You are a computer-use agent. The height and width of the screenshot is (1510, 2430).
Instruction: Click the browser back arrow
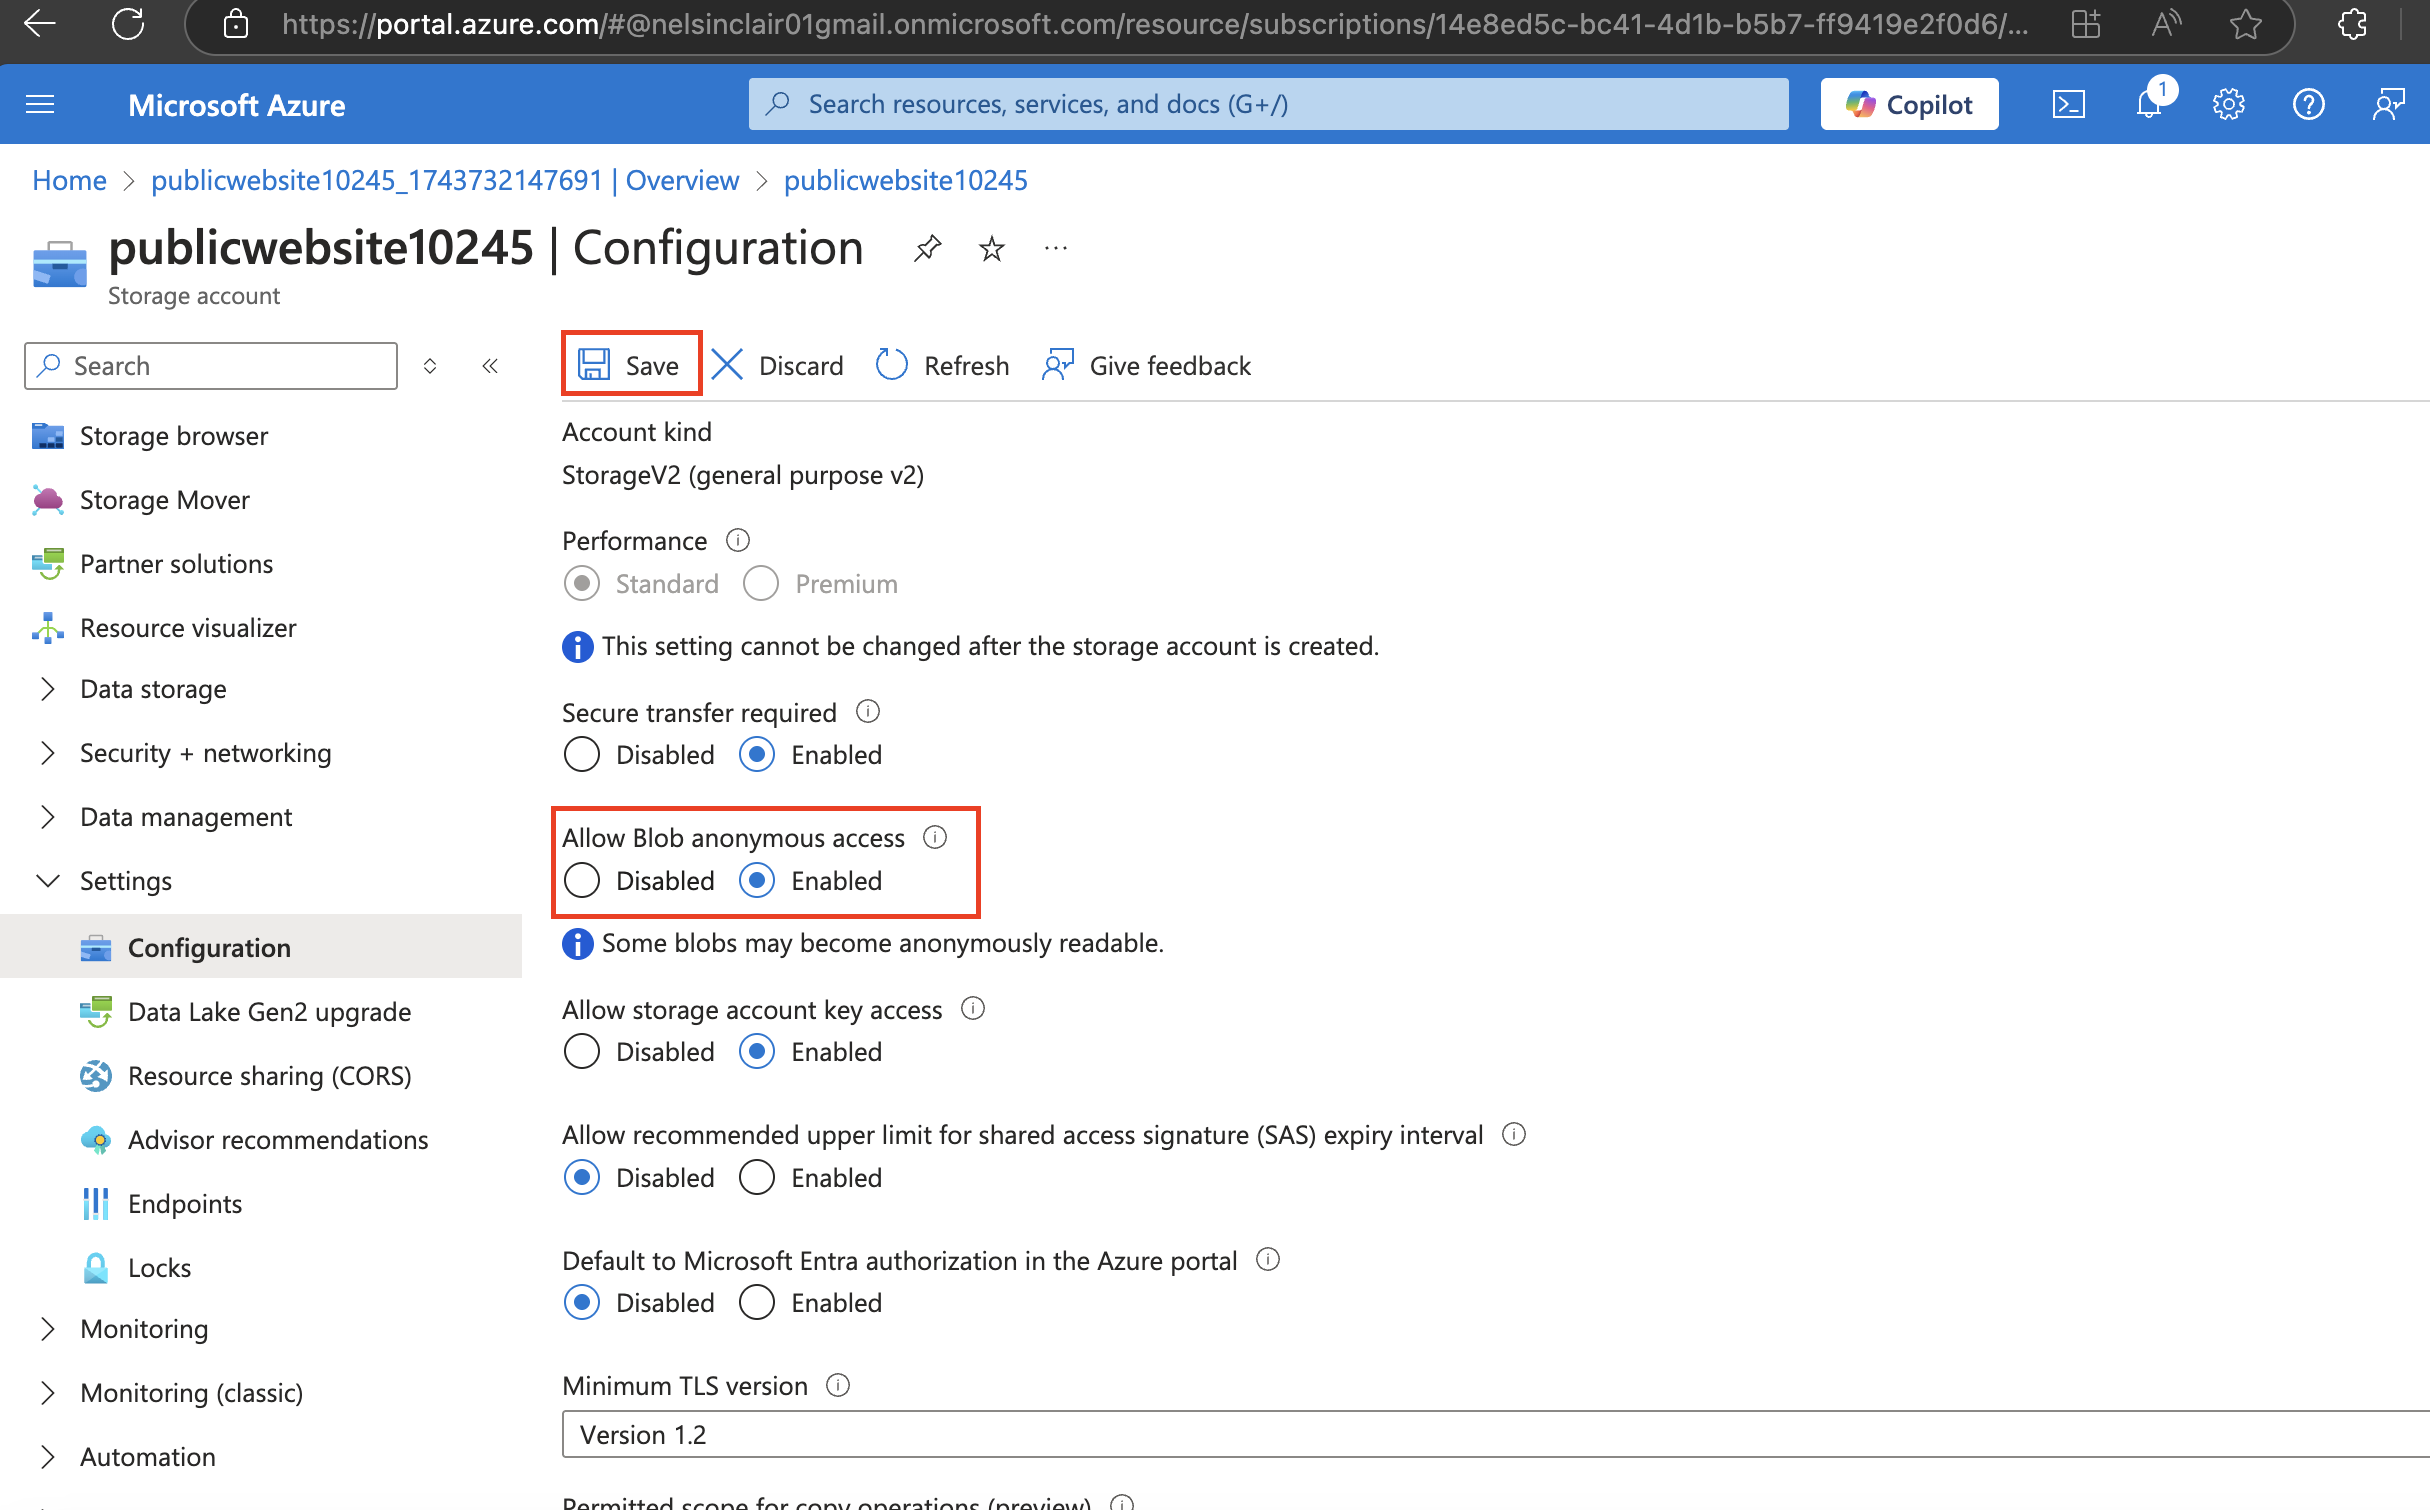pos(40,24)
